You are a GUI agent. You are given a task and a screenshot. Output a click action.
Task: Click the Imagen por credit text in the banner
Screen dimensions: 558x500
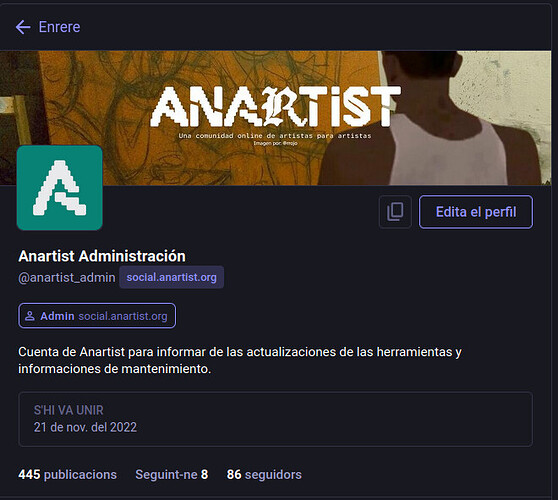[x=275, y=143]
